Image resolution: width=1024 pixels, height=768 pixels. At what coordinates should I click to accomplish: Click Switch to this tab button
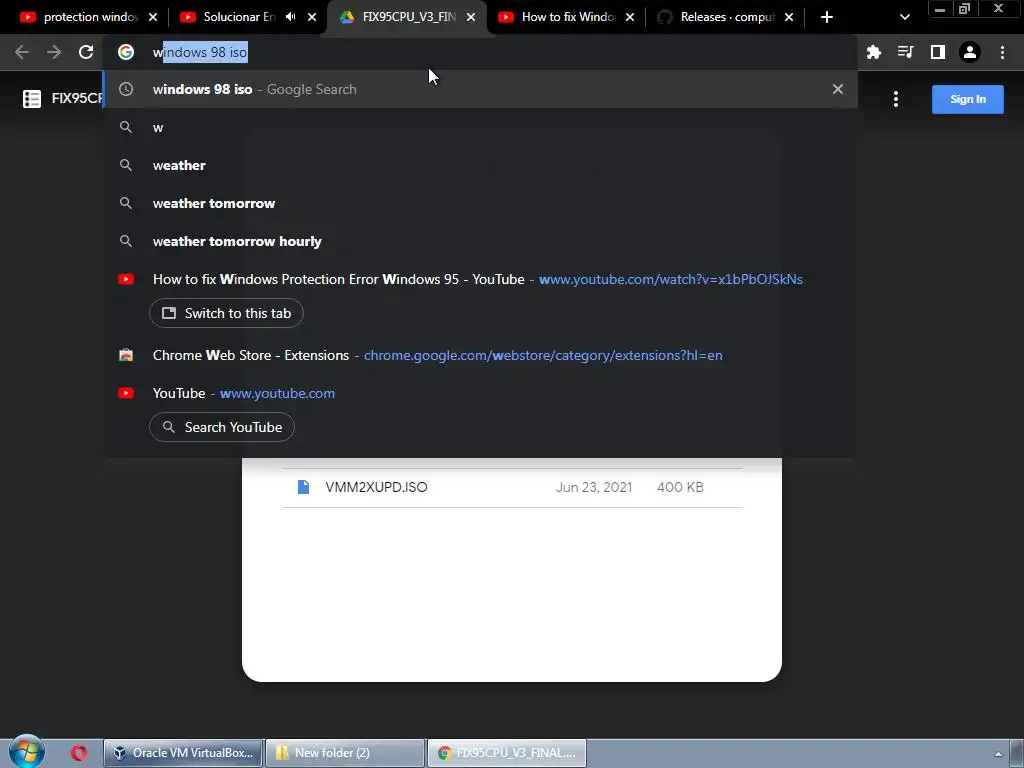click(x=226, y=313)
